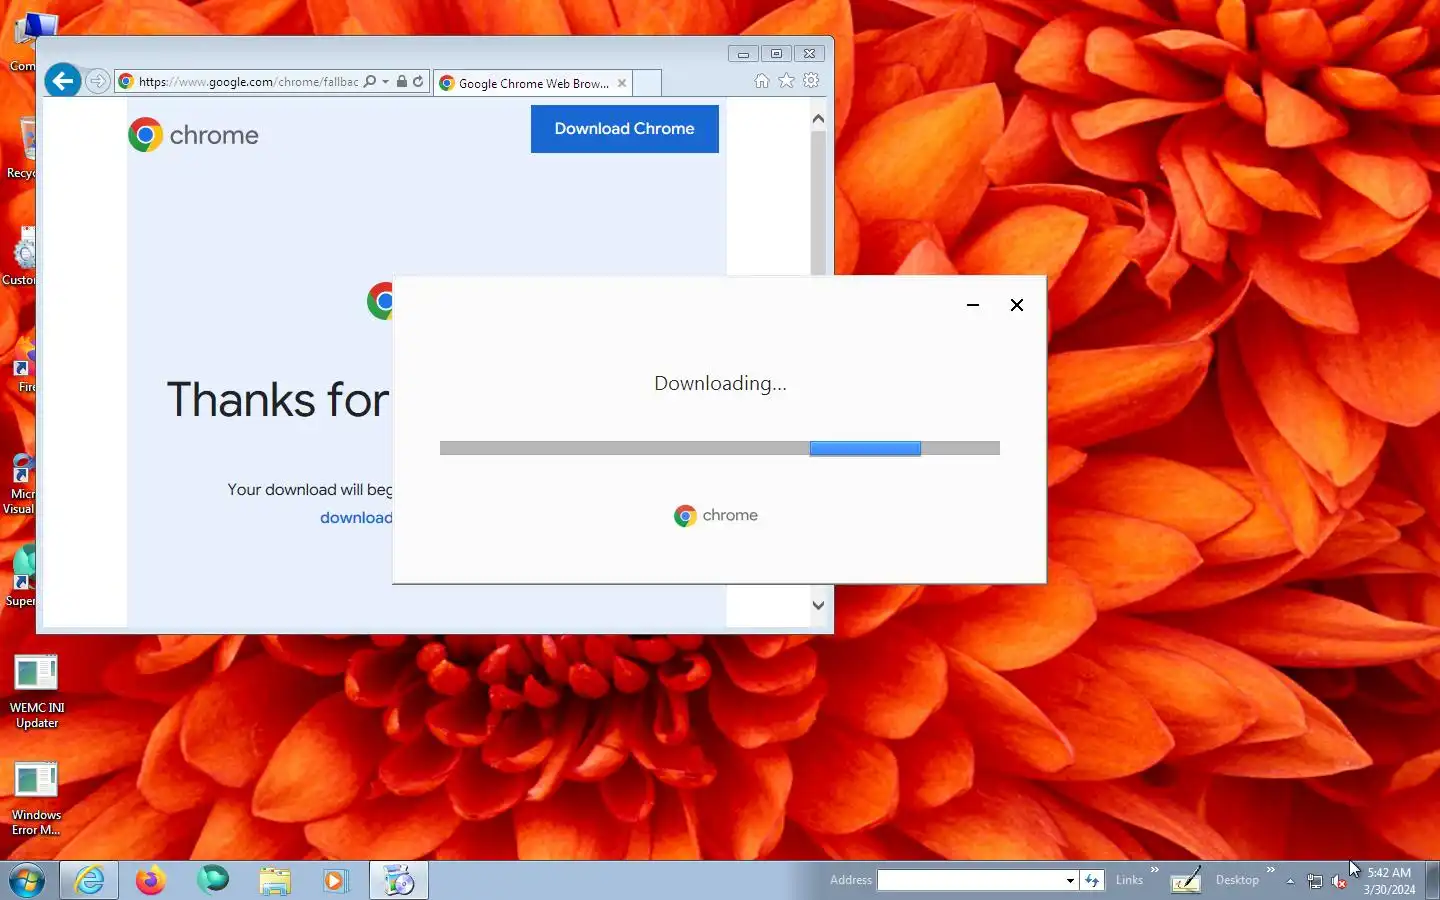
Task: Open Windows Error M... desktop shortcut
Action: [x=37, y=798]
